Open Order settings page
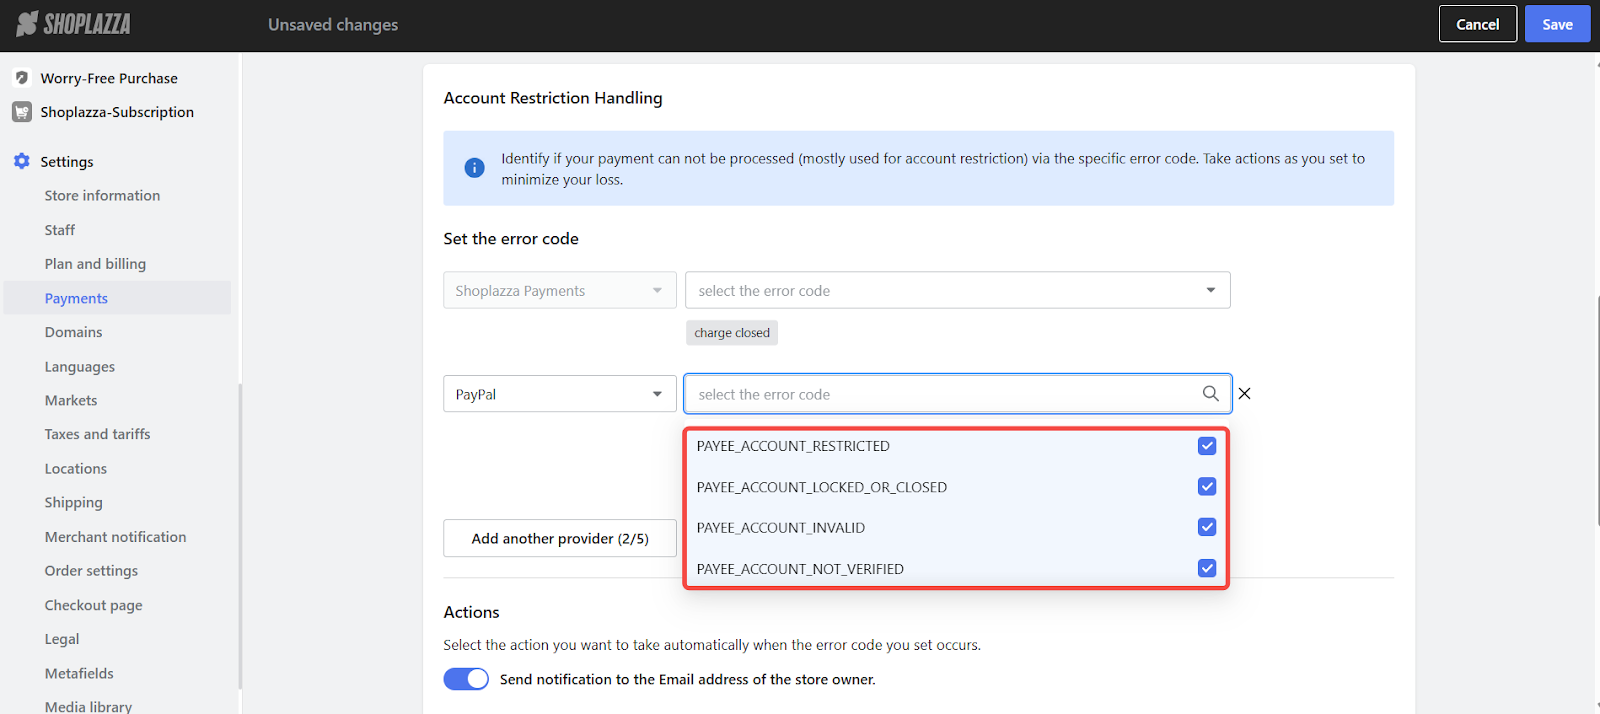The image size is (1600, 714). tap(91, 571)
